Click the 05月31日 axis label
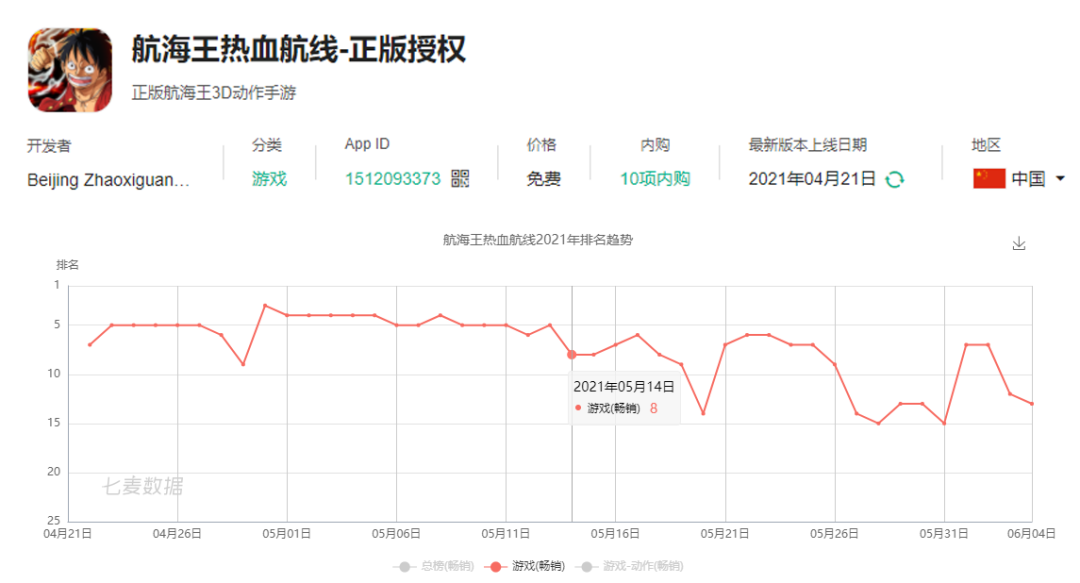This screenshot has height=583, width=1080. coord(944,534)
